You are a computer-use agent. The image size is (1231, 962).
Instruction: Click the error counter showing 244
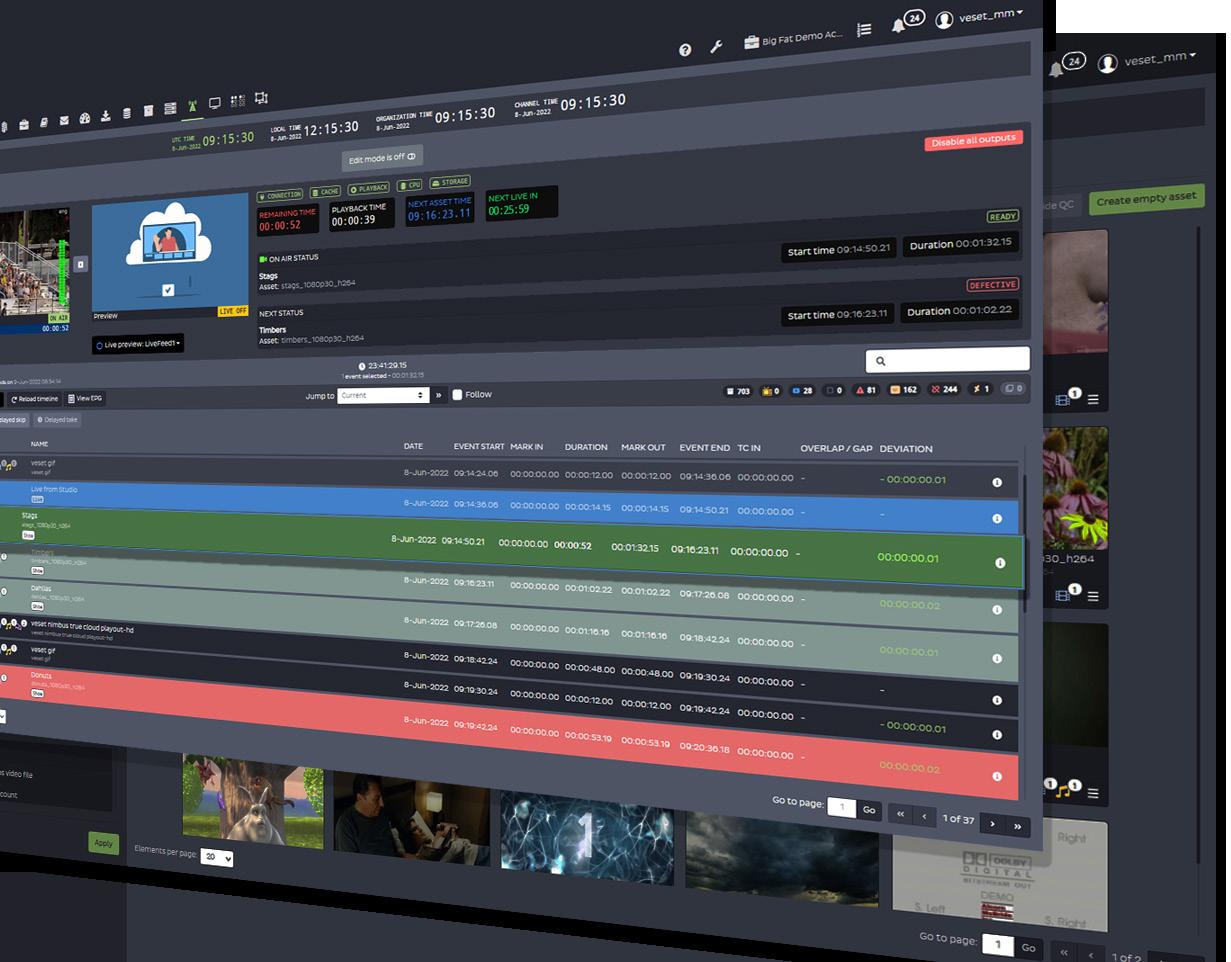[943, 389]
